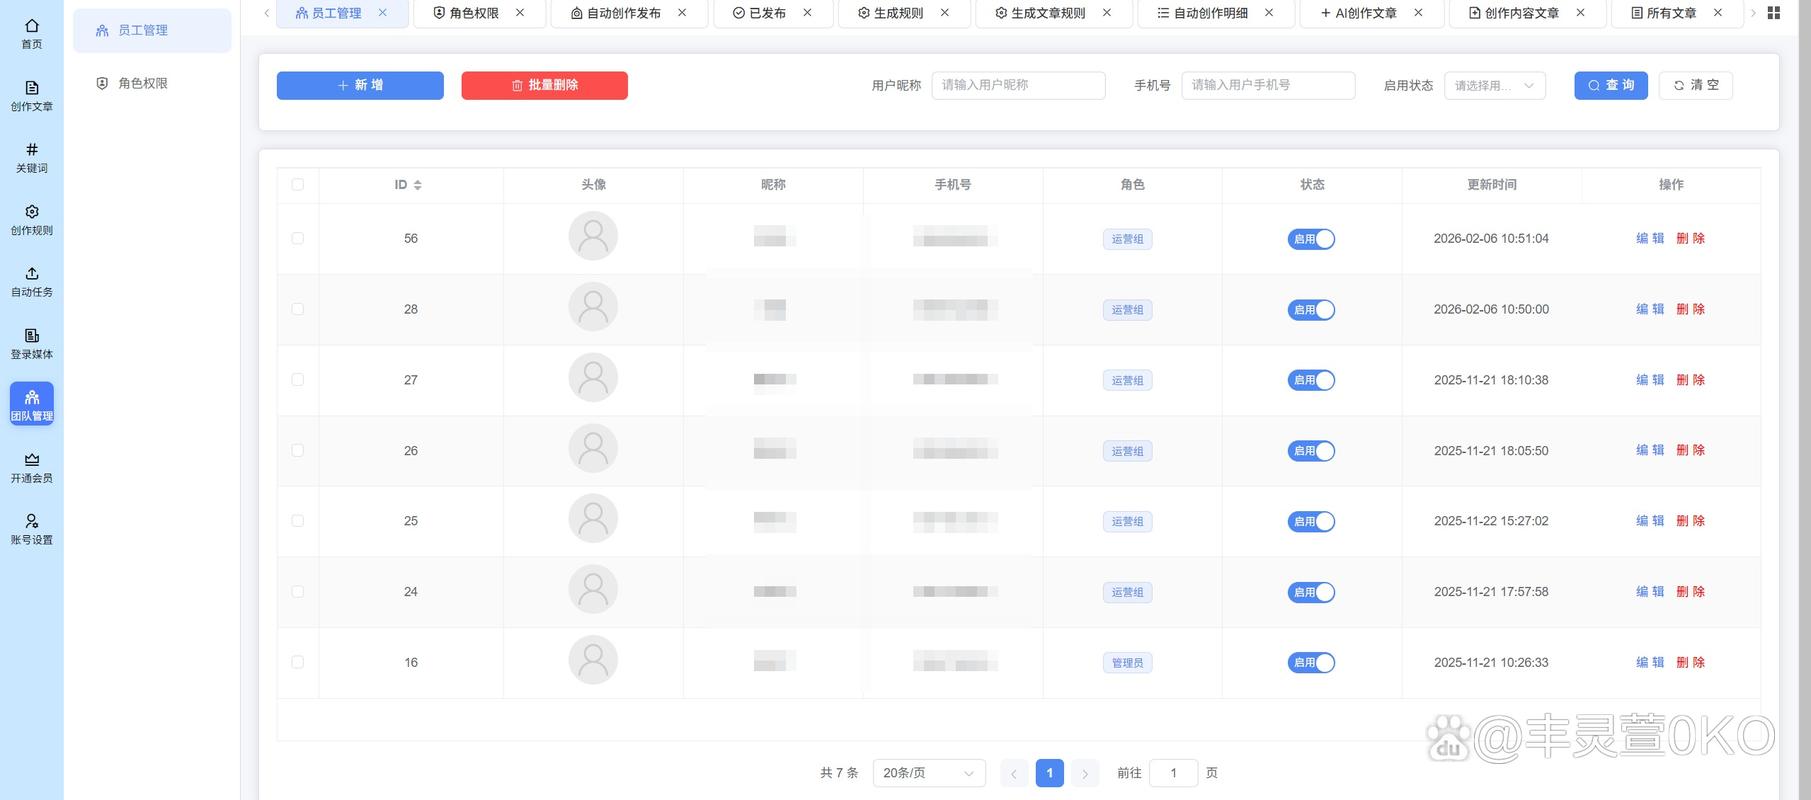Click the 前往 page number input
This screenshot has width=1811, height=800.
tap(1173, 773)
